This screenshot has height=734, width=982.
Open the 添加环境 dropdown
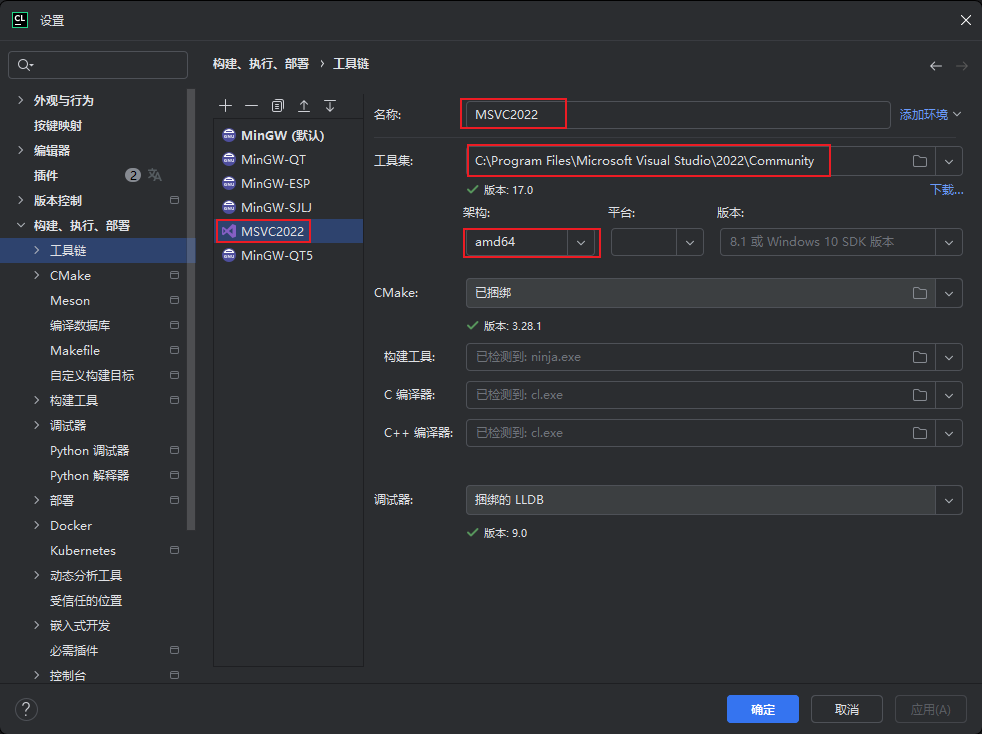click(x=928, y=114)
